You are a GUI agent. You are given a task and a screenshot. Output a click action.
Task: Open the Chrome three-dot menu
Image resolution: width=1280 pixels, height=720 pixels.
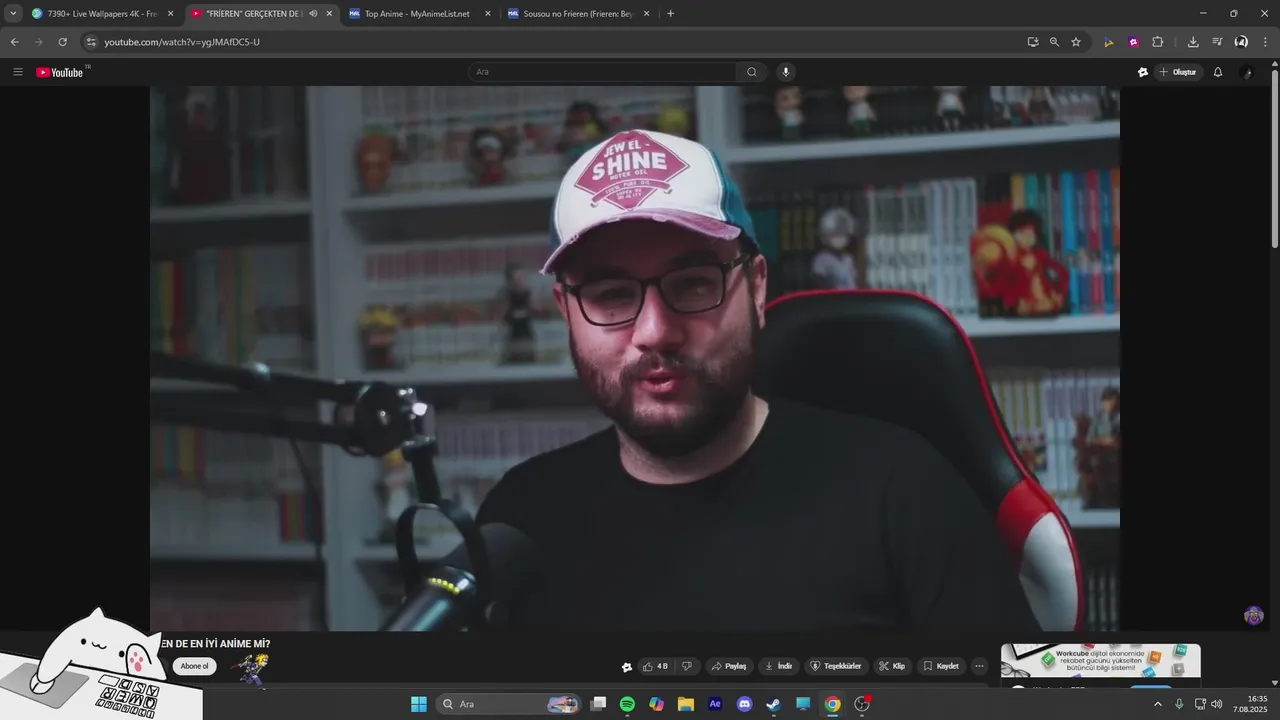tap(1265, 42)
